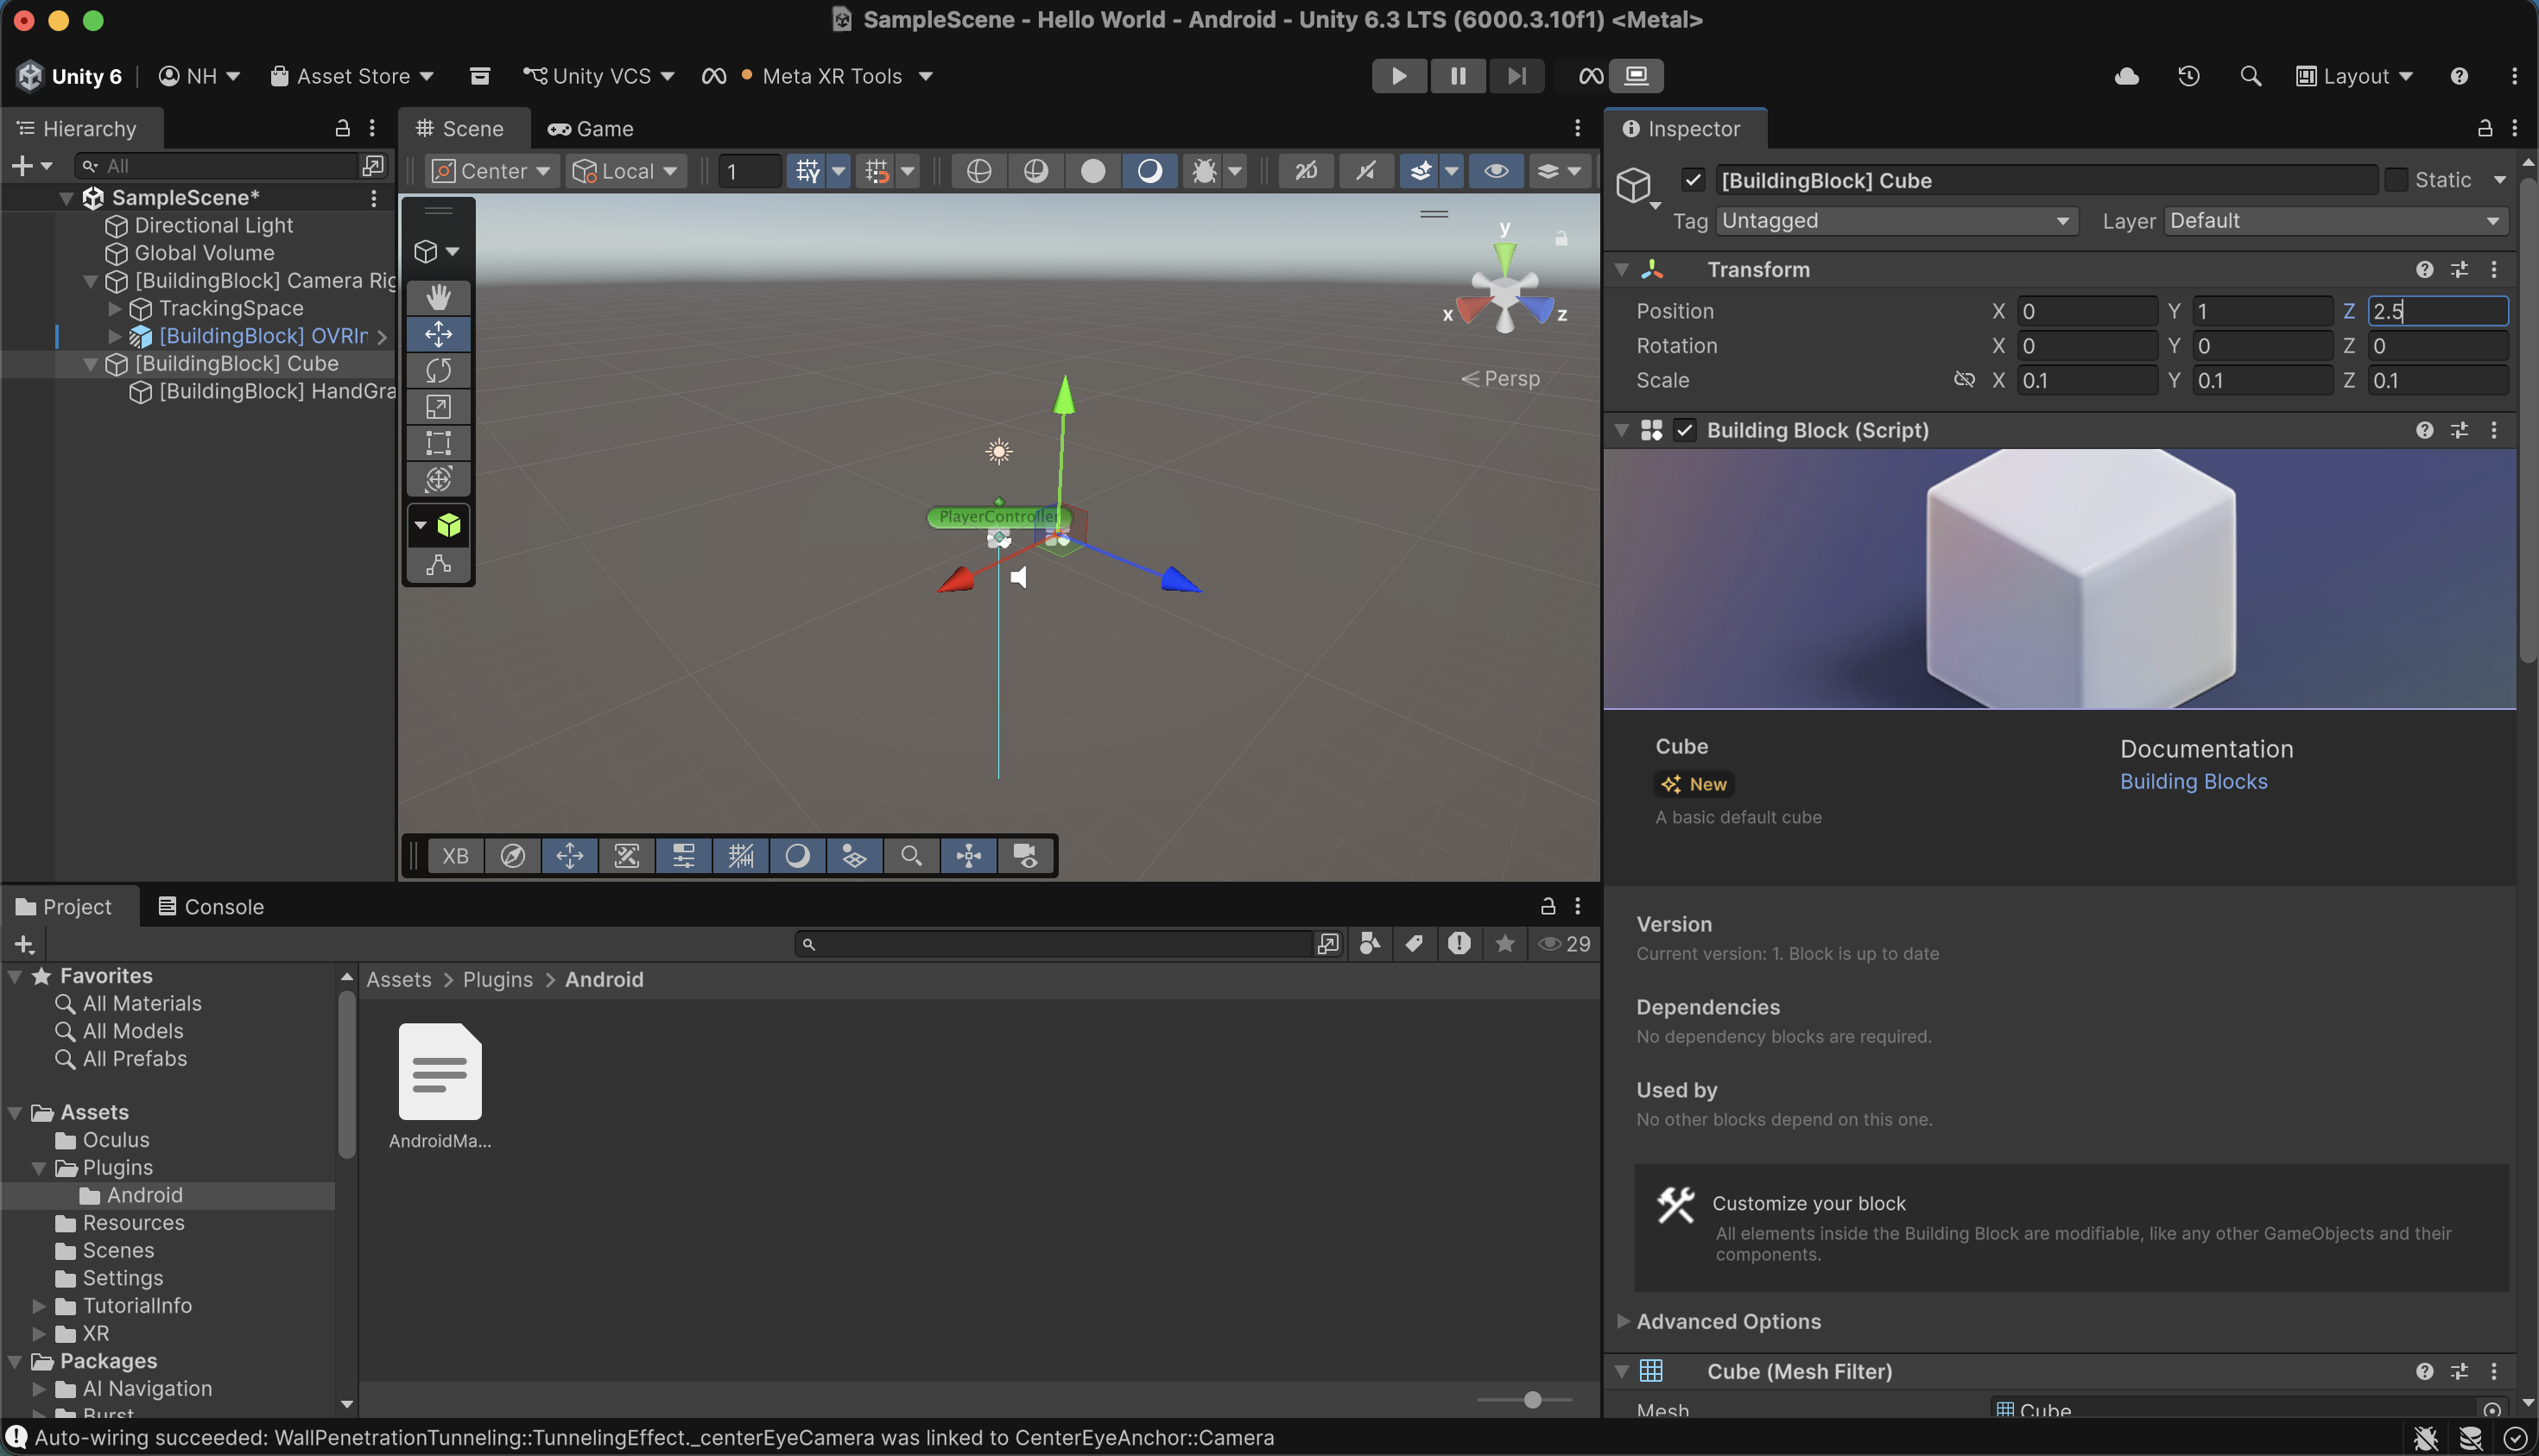Click the Pause button

(1457, 76)
